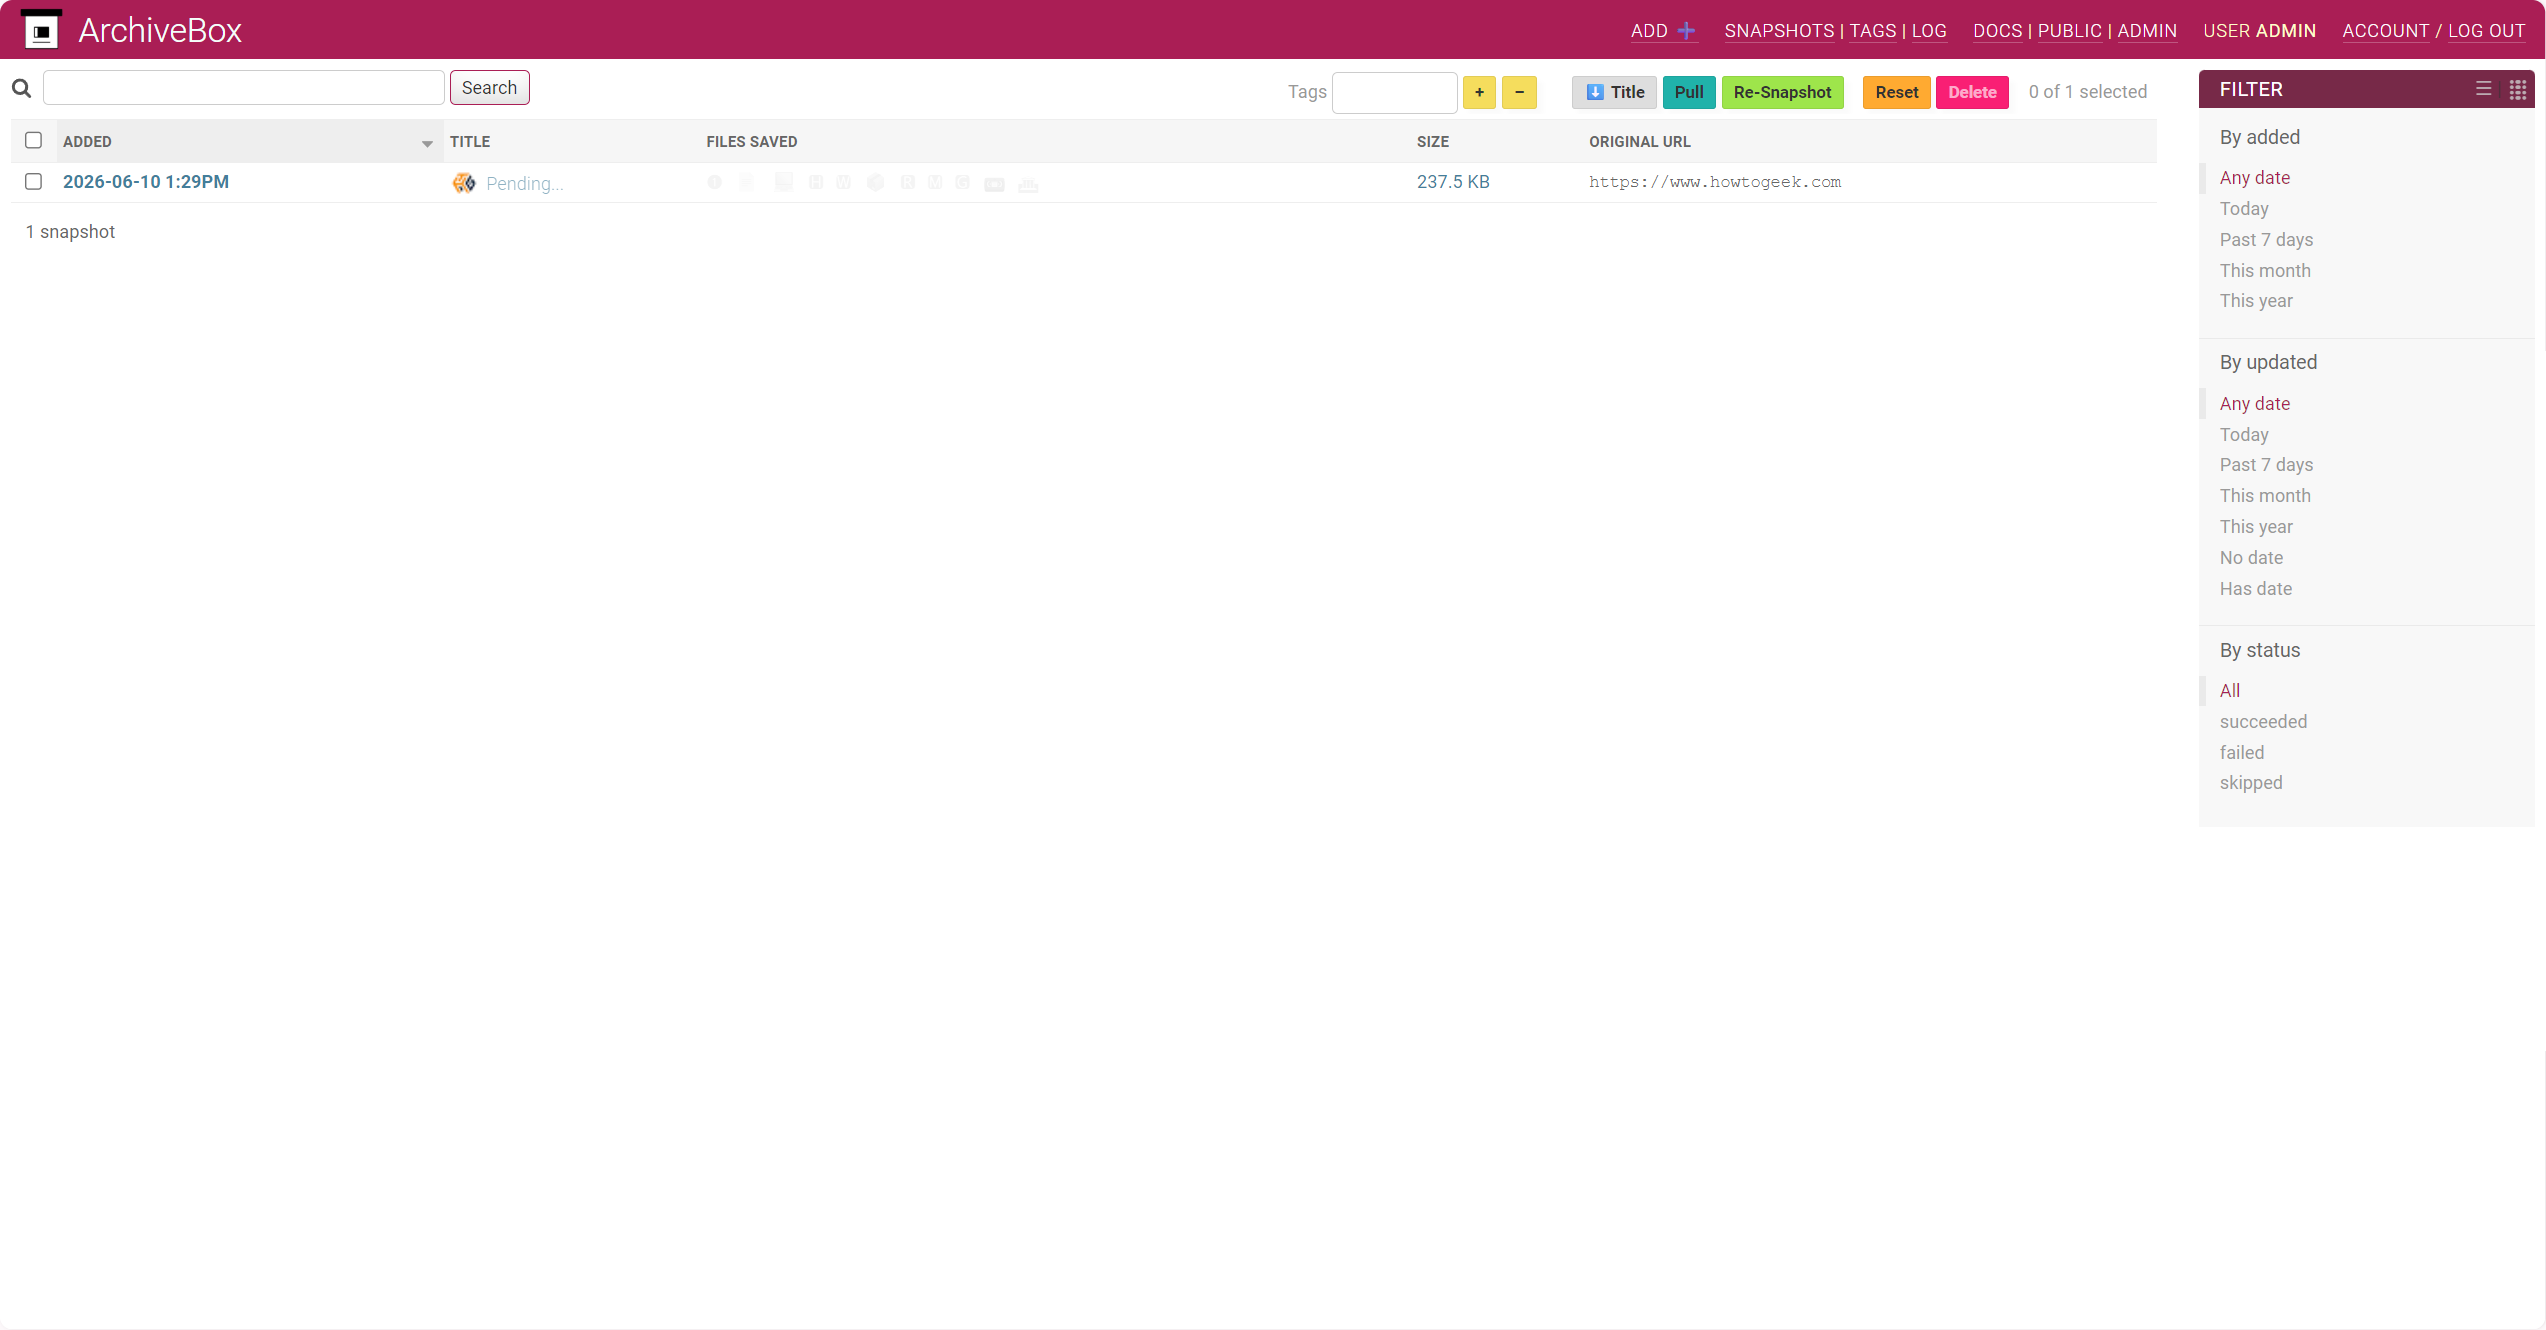This screenshot has width=2546, height=1330.
Task: Filter By status: succeeded
Action: tap(2263, 722)
